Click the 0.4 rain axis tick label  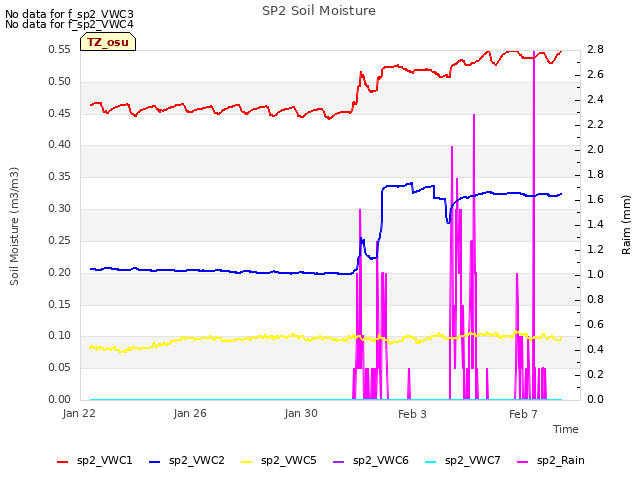595,349
